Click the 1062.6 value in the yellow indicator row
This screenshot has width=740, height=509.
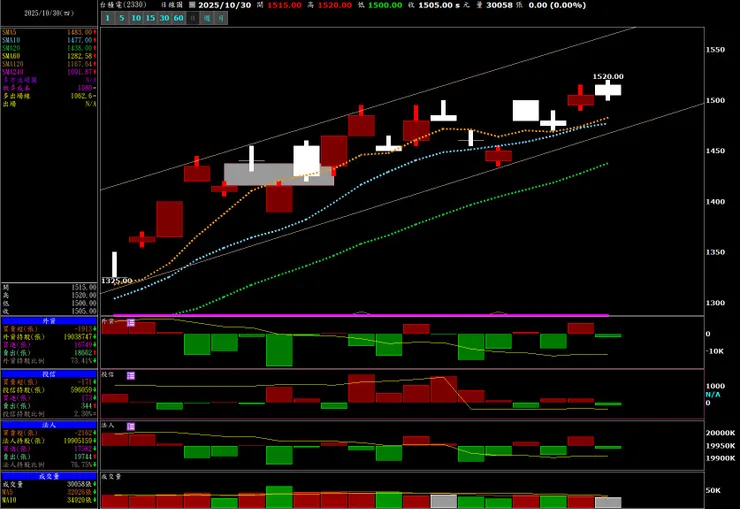81,96
